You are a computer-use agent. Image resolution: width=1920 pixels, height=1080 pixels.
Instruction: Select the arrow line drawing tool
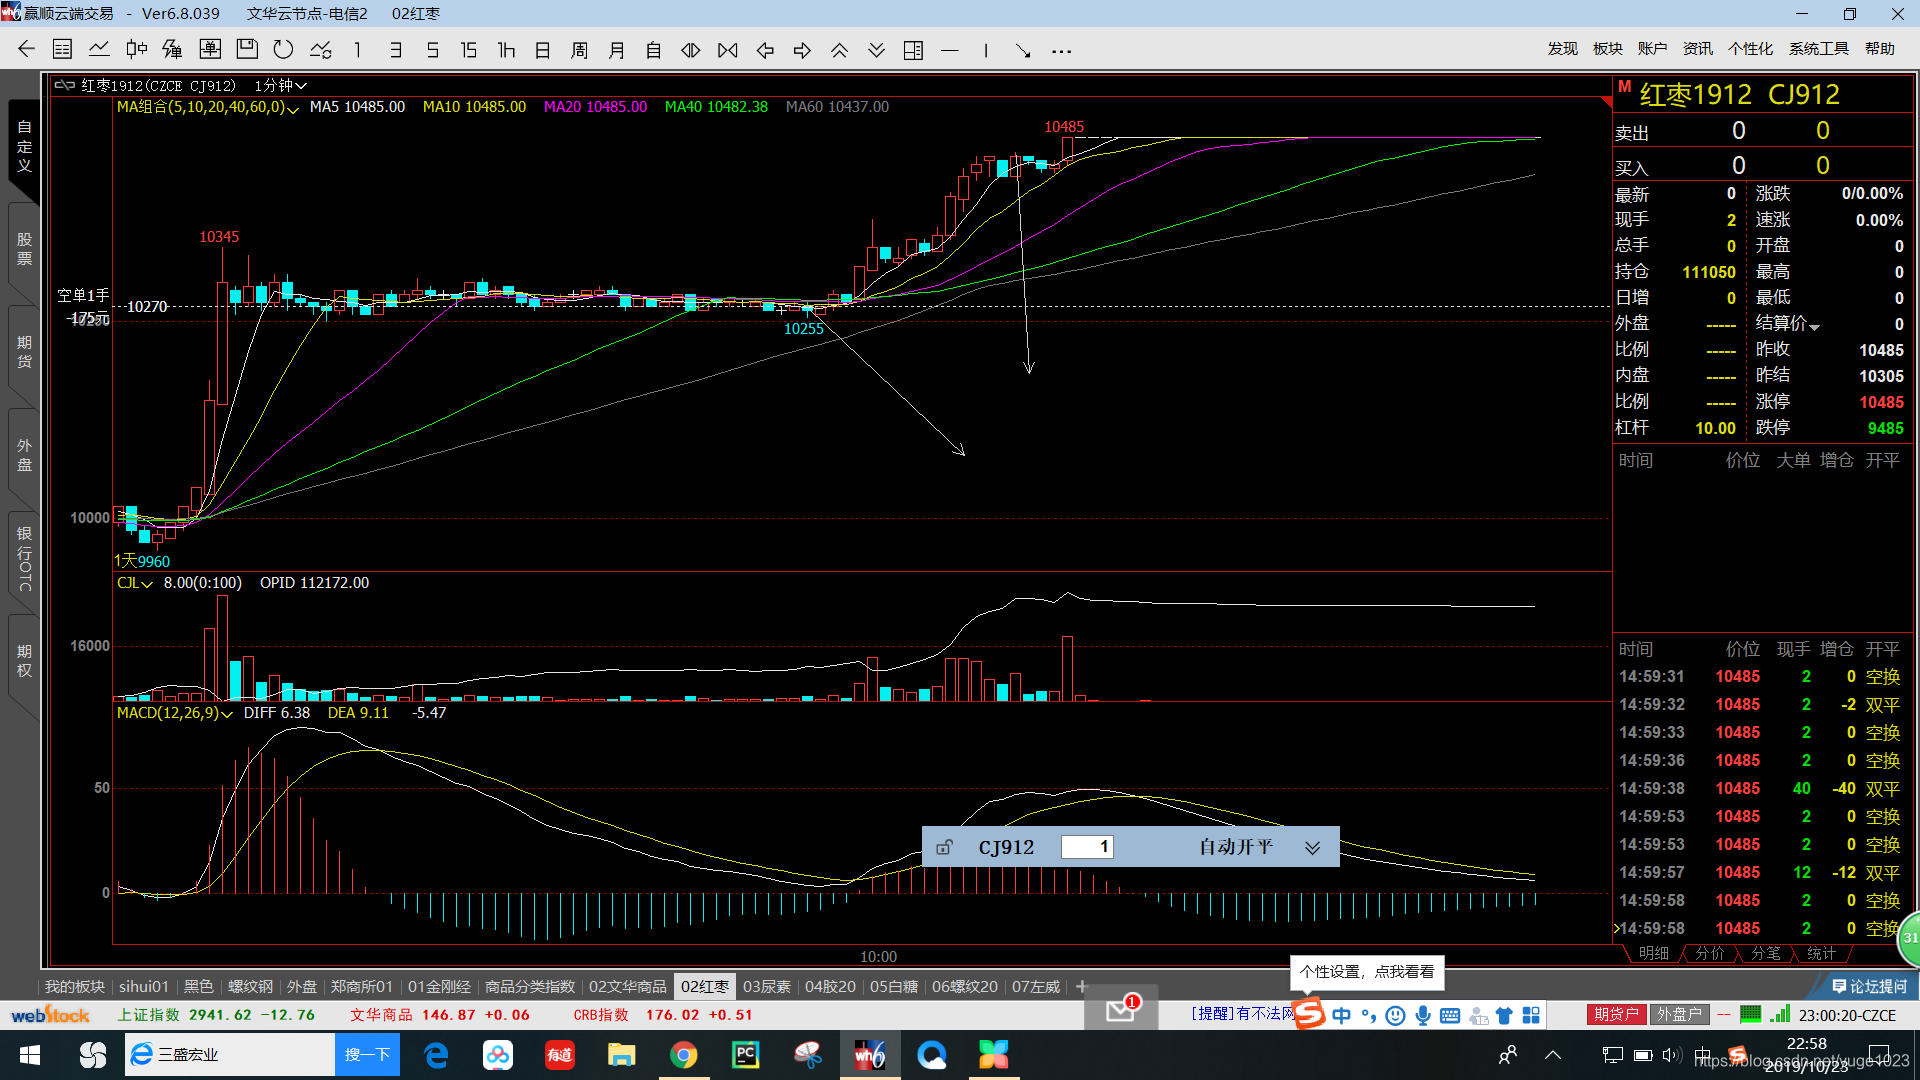[x=1023, y=49]
